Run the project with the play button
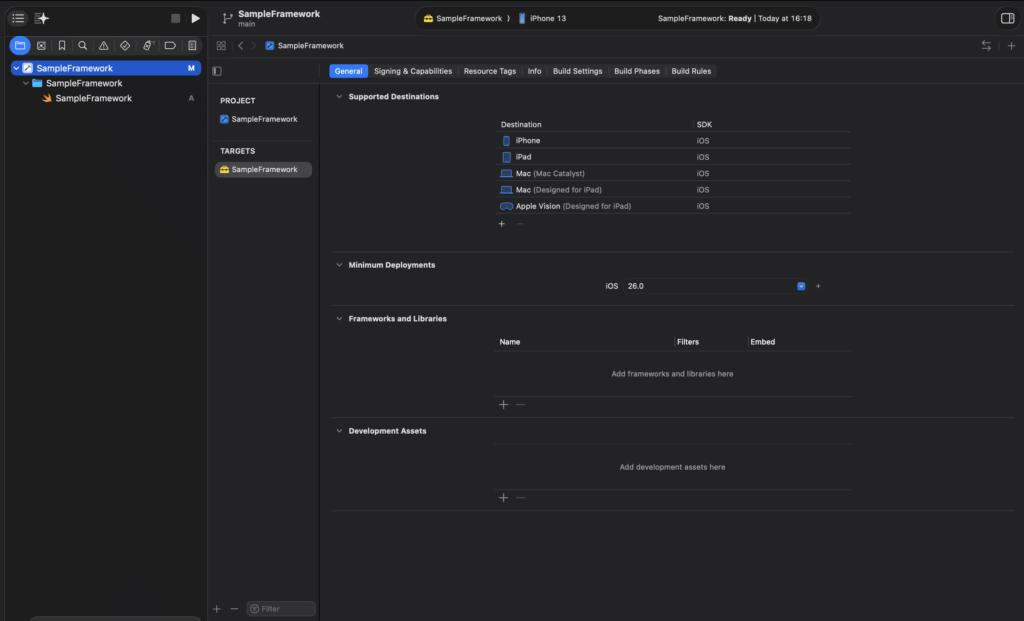 coord(195,18)
